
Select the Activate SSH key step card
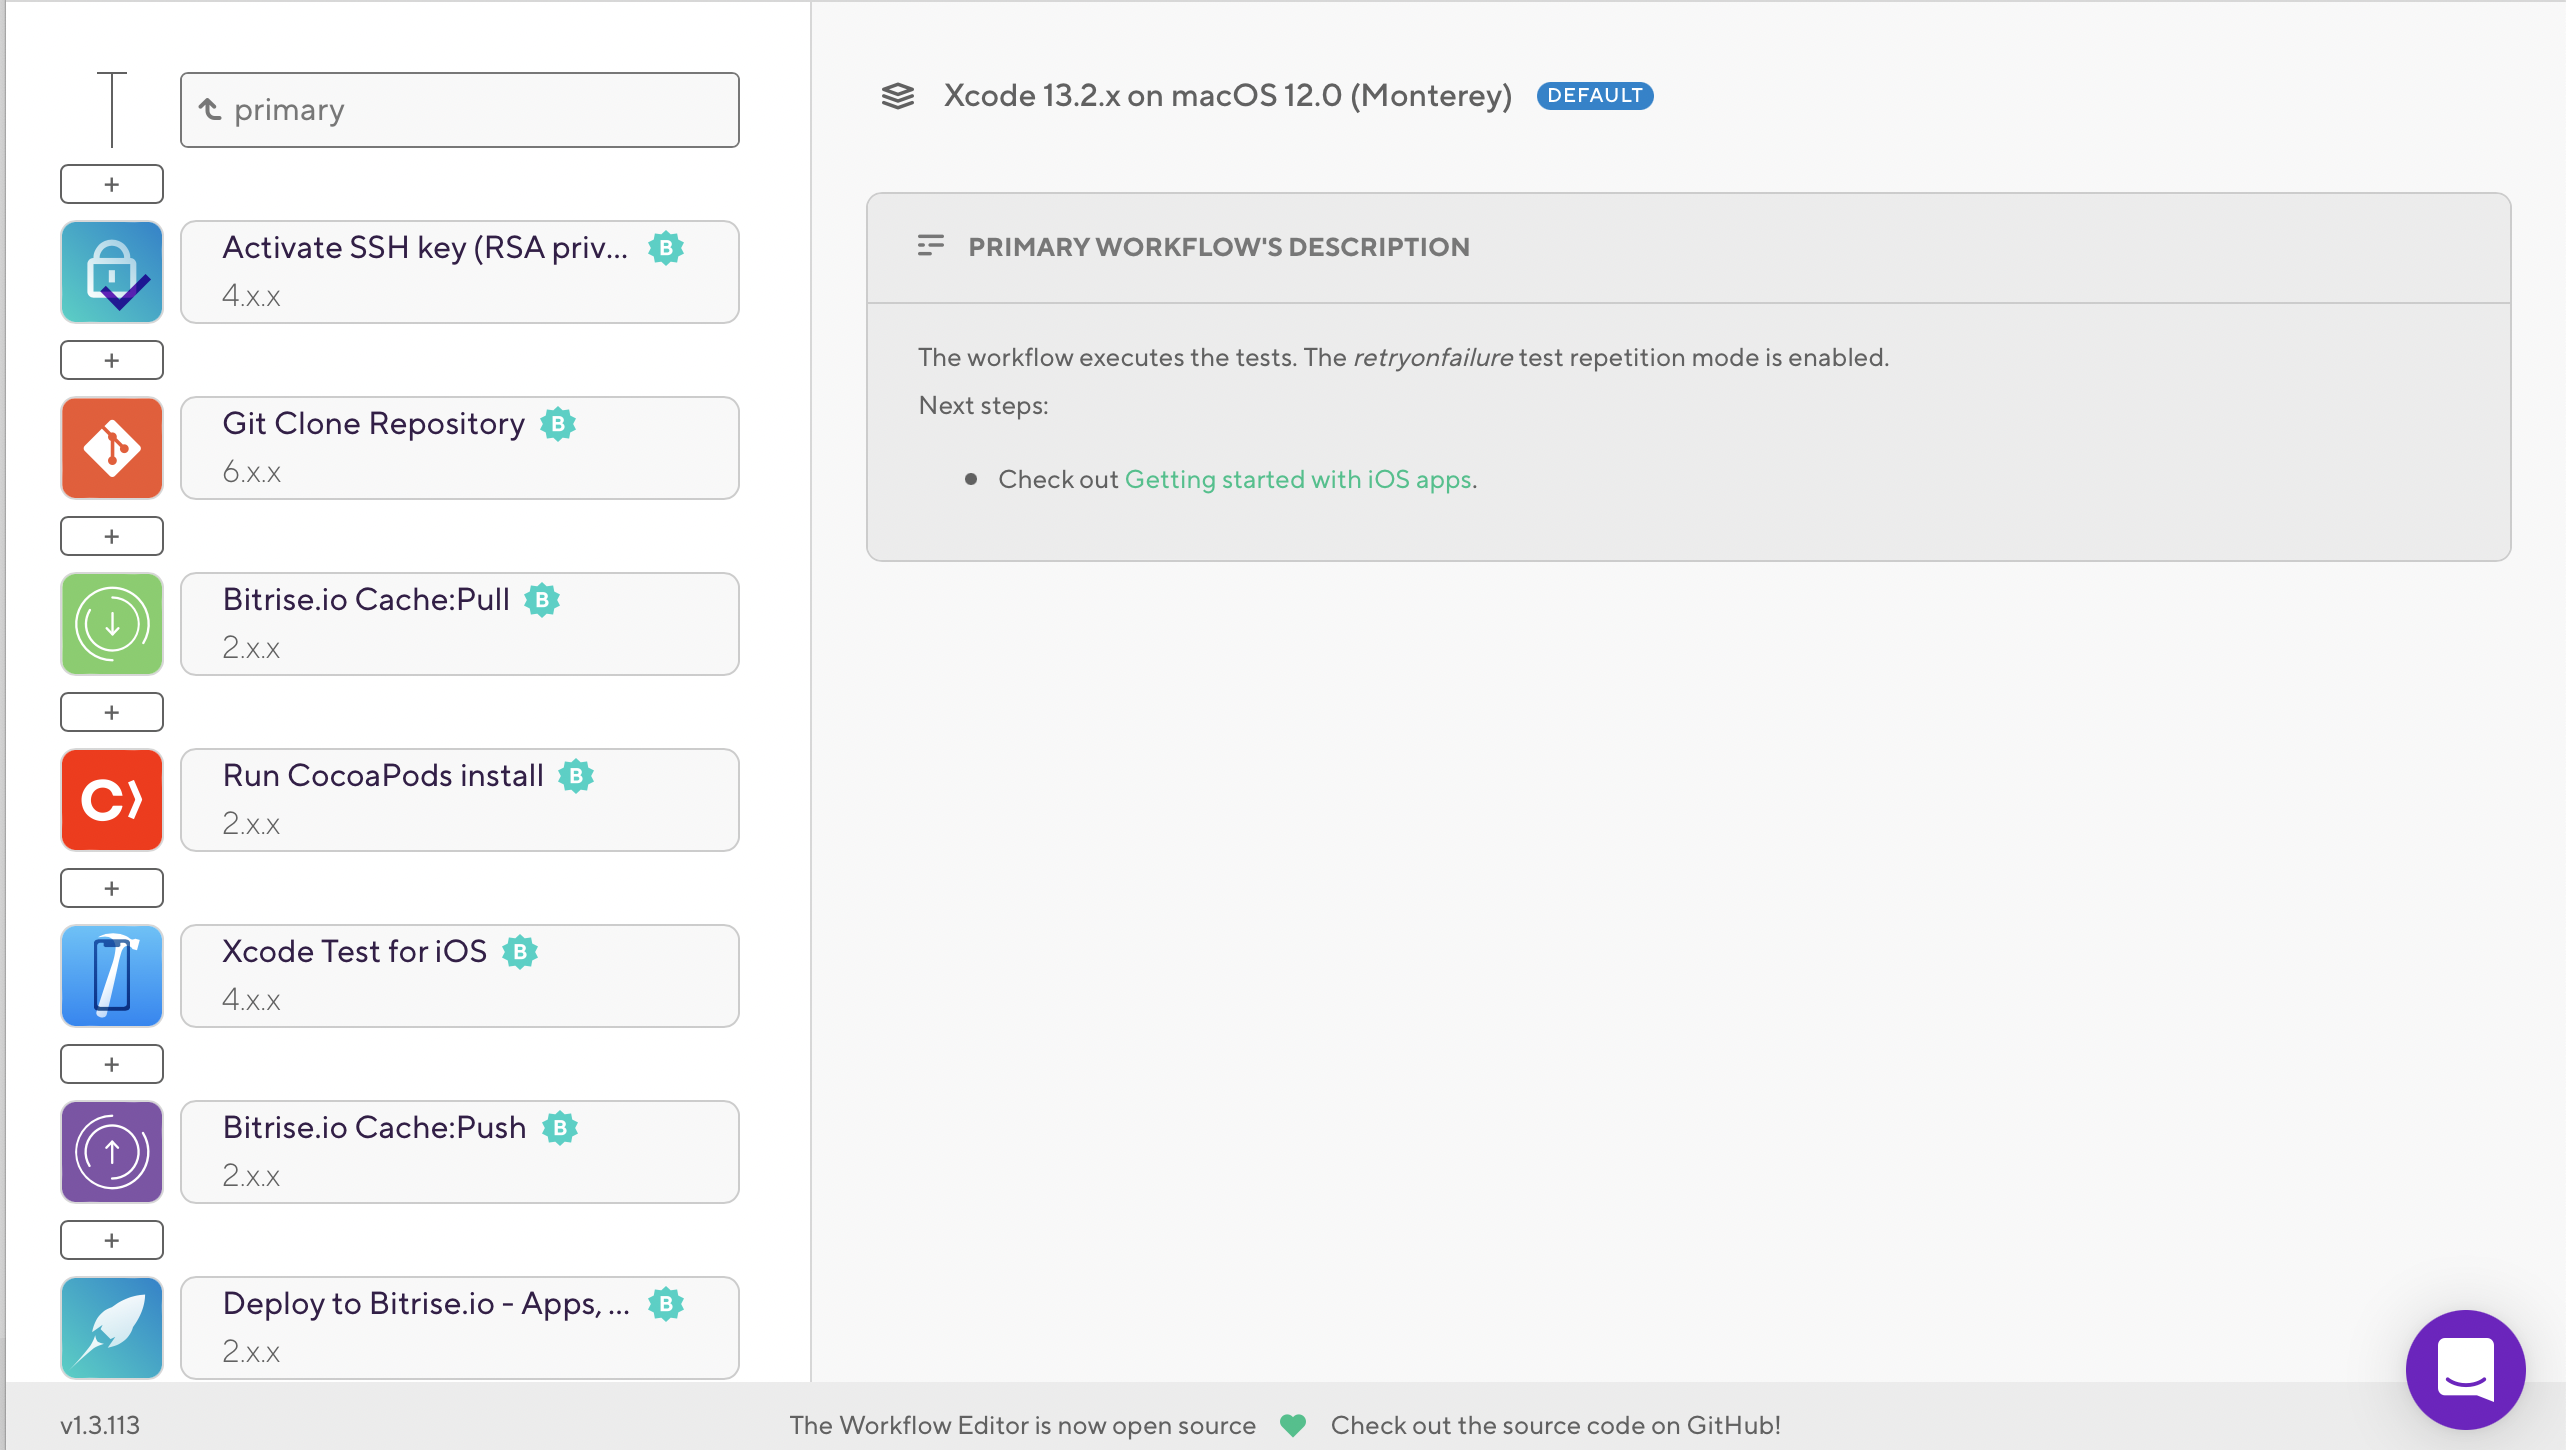(459, 272)
